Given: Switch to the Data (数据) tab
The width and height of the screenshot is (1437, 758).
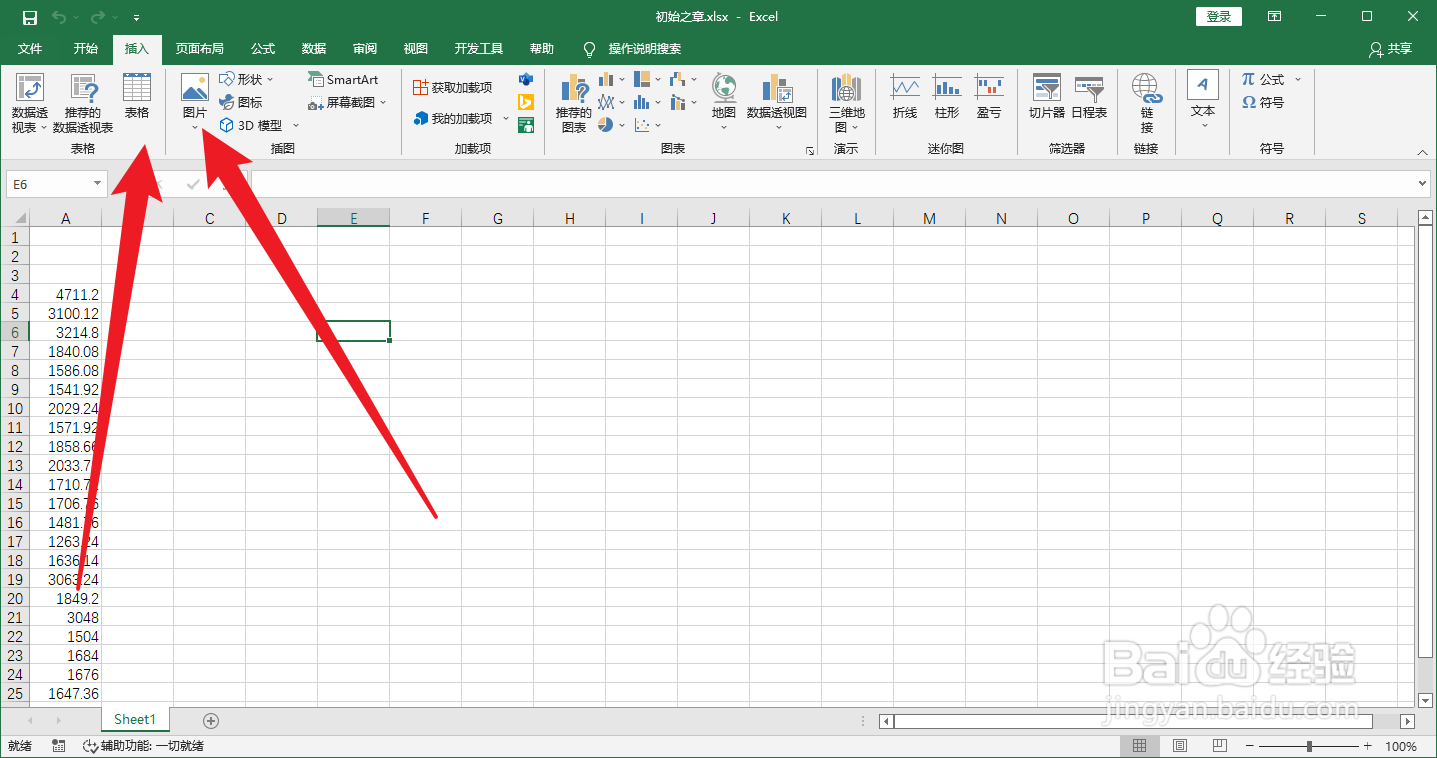Looking at the screenshot, I should 314,49.
